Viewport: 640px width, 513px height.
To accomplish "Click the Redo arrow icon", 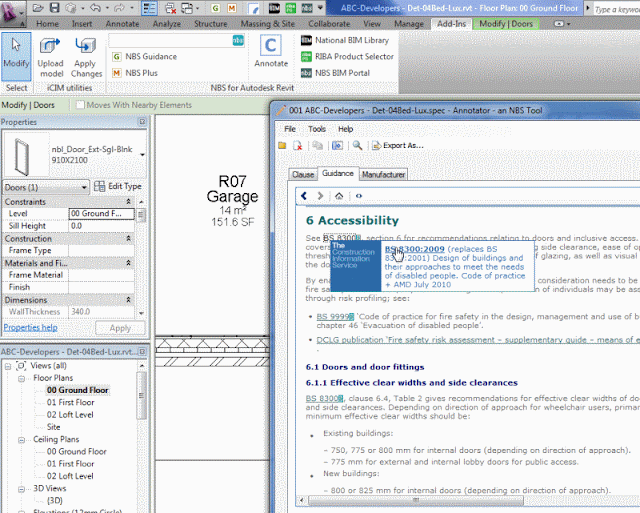I will pos(119,8).
